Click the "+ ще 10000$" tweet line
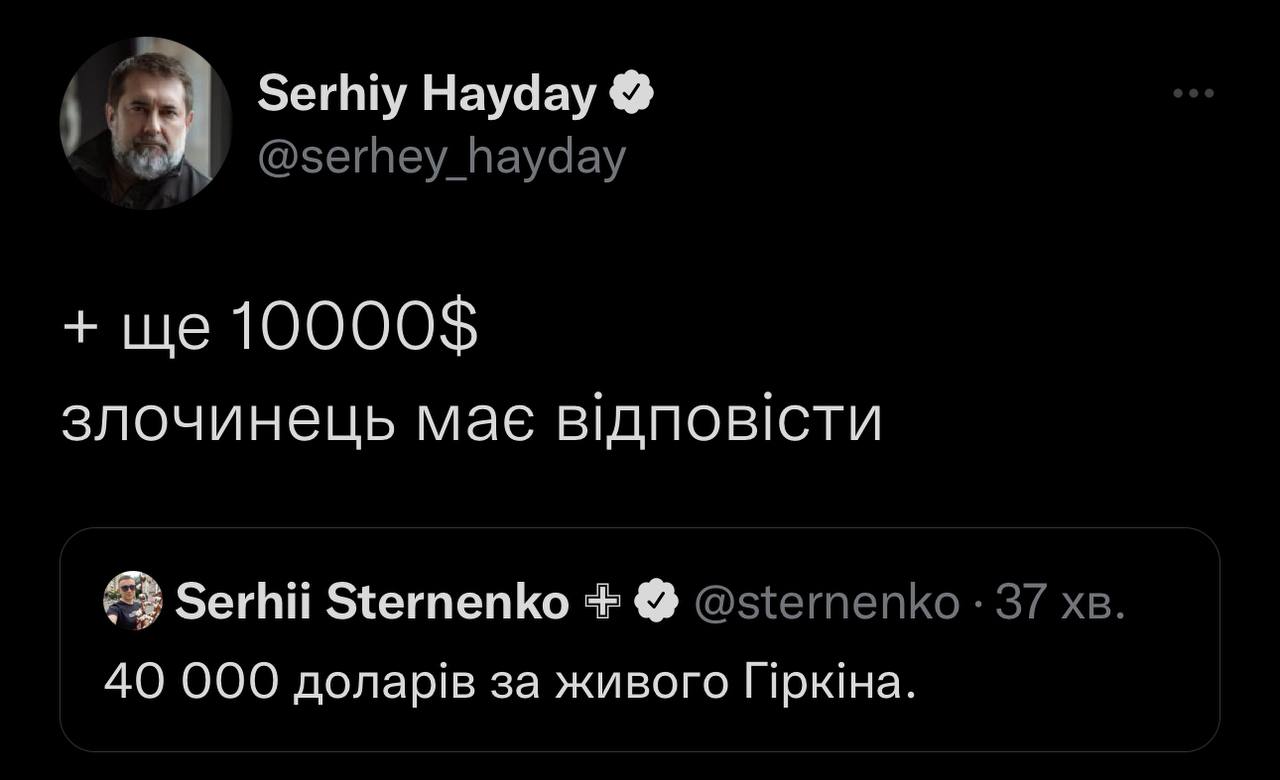 [x=269, y=330]
